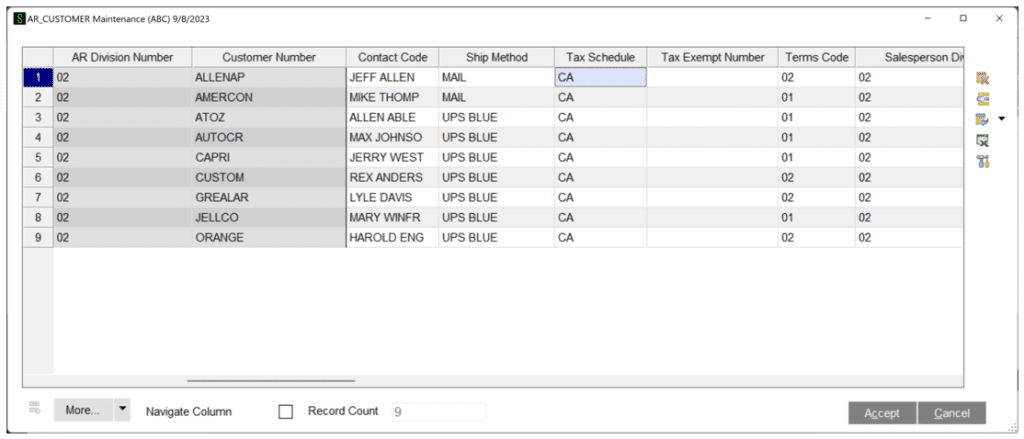Click the Tax Schedule column header
The image size is (1024, 439).
click(x=600, y=57)
